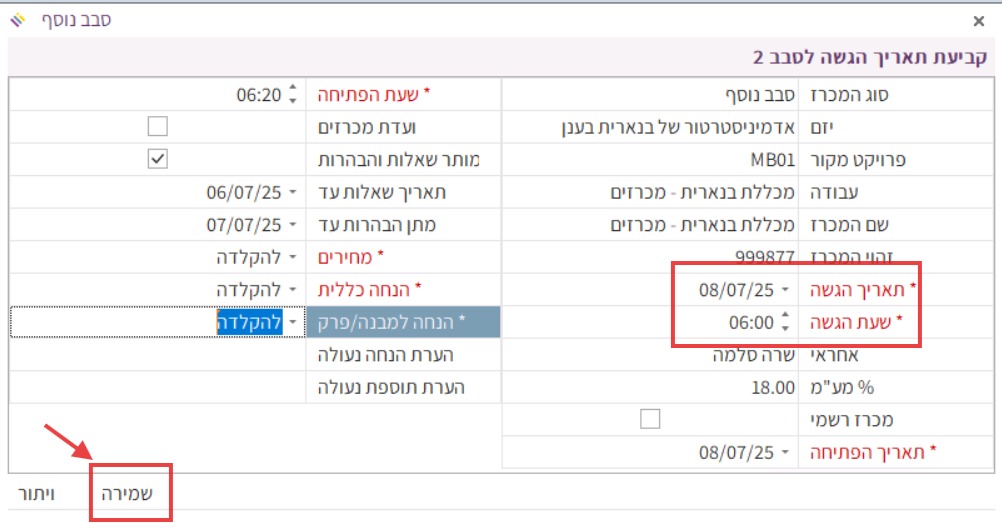Click the הערת הנחה נעולה value field
Screen dimensions: 1002x523
click(x=157, y=355)
